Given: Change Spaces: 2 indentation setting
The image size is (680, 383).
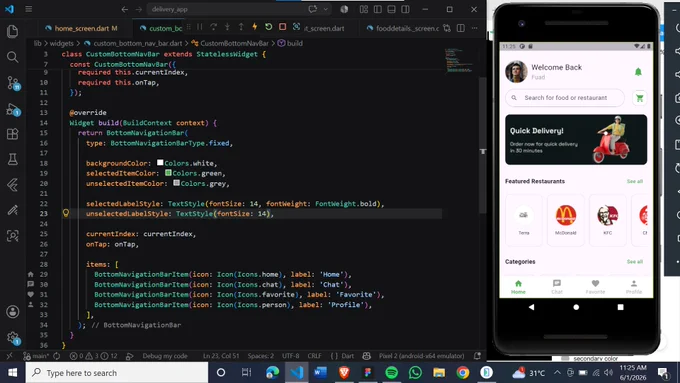Looking at the screenshot, I should coord(261,356).
